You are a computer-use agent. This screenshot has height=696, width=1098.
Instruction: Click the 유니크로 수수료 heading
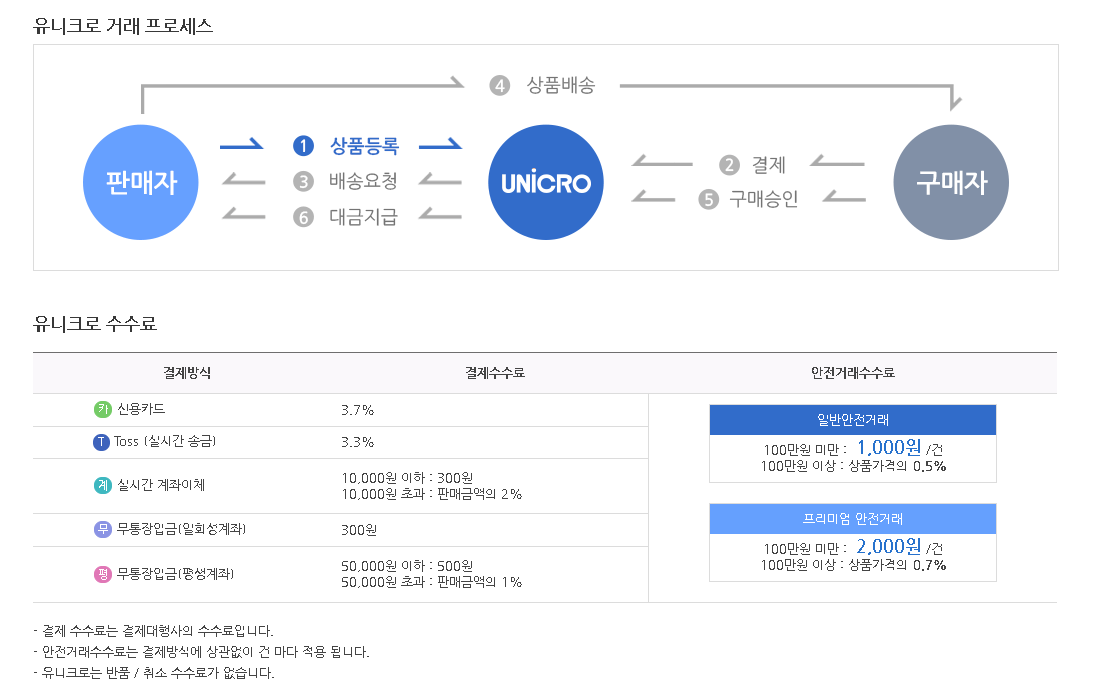(95, 323)
